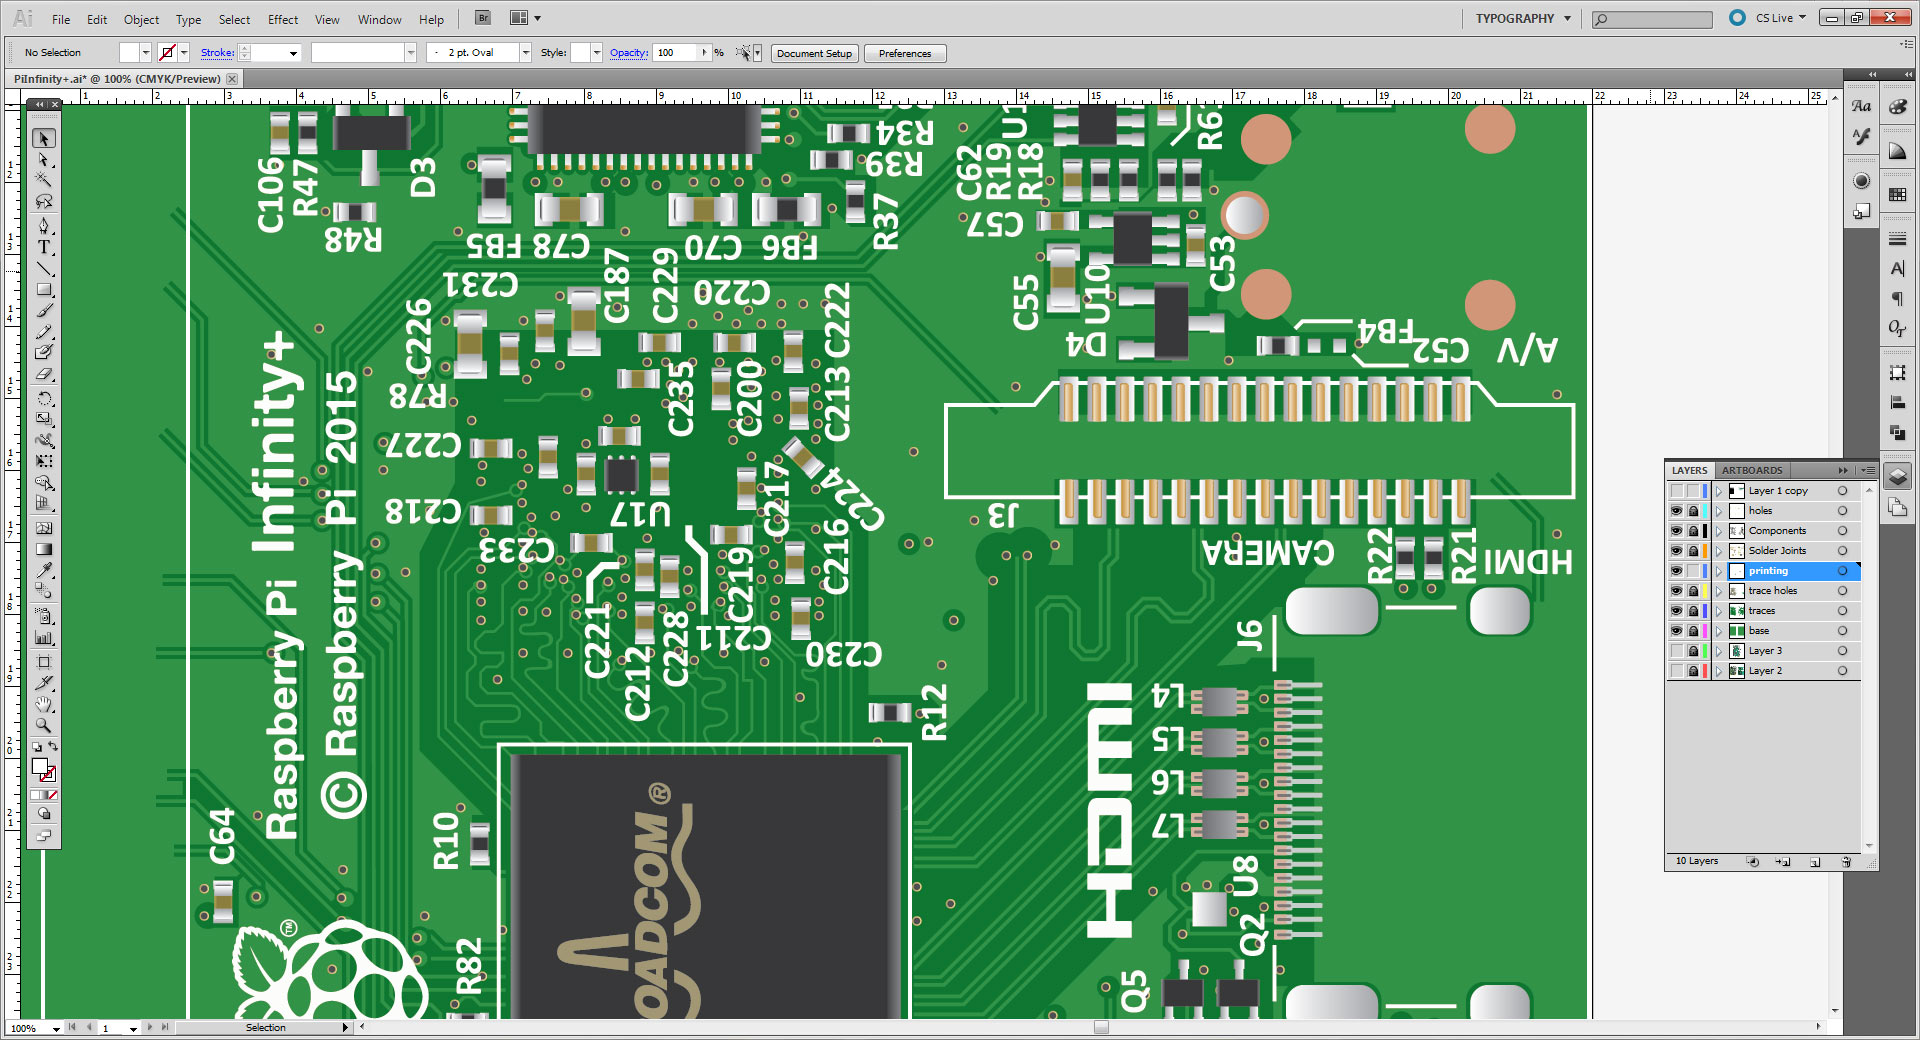This screenshot has width=1920, height=1040.
Task: Click the Document Setup button
Action: pyautogui.click(x=814, y=54)
